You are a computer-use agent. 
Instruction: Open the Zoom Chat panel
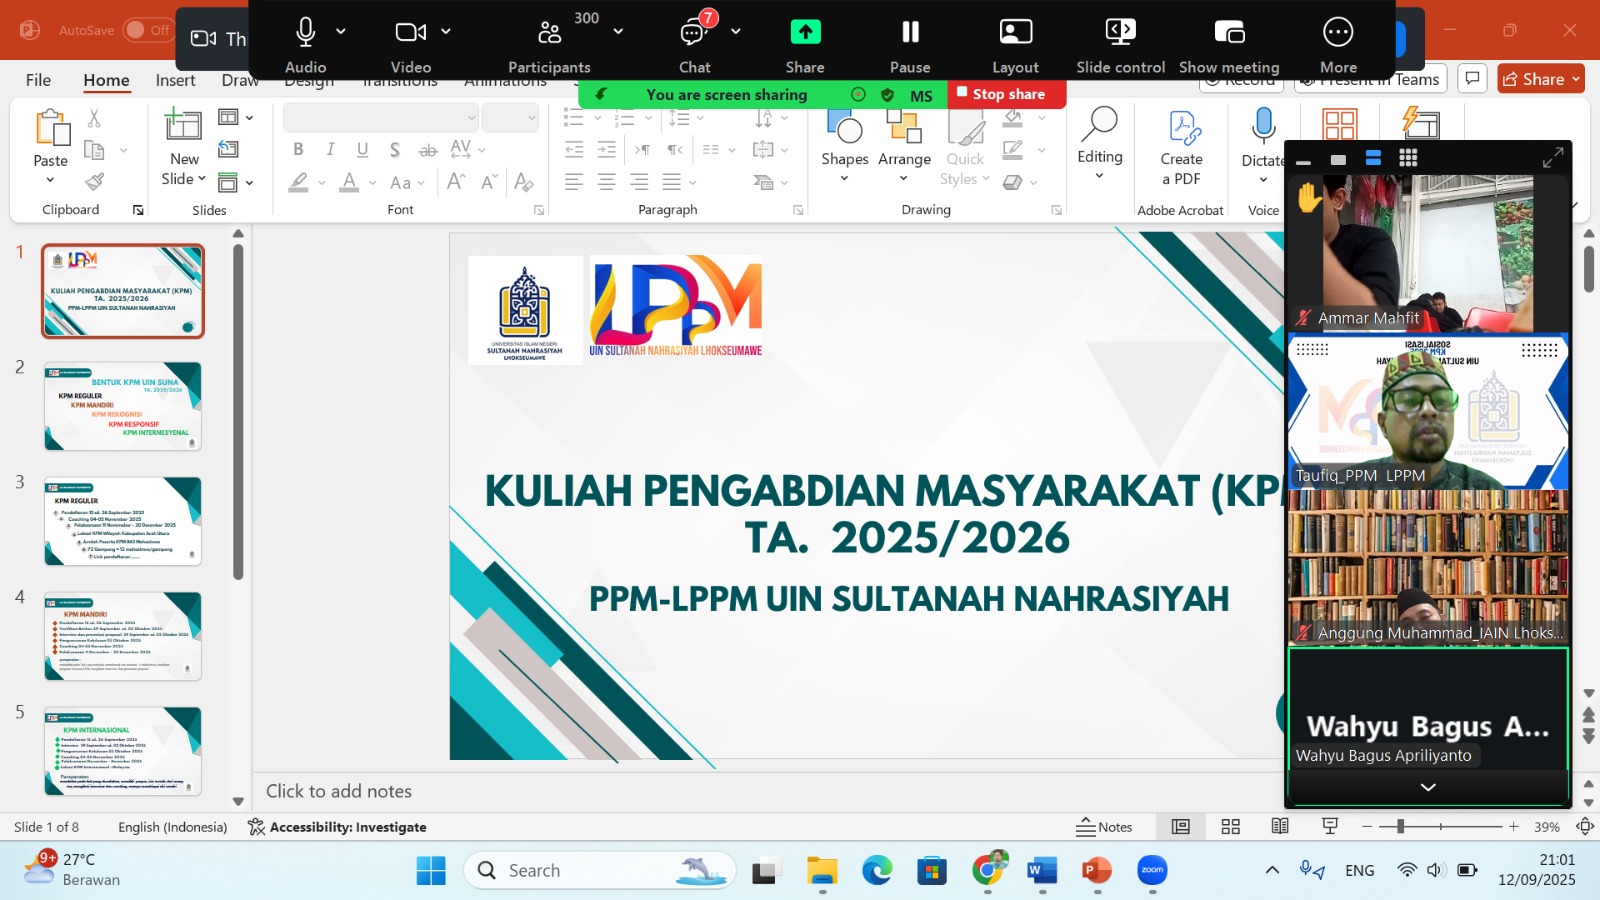pos(694,33)
